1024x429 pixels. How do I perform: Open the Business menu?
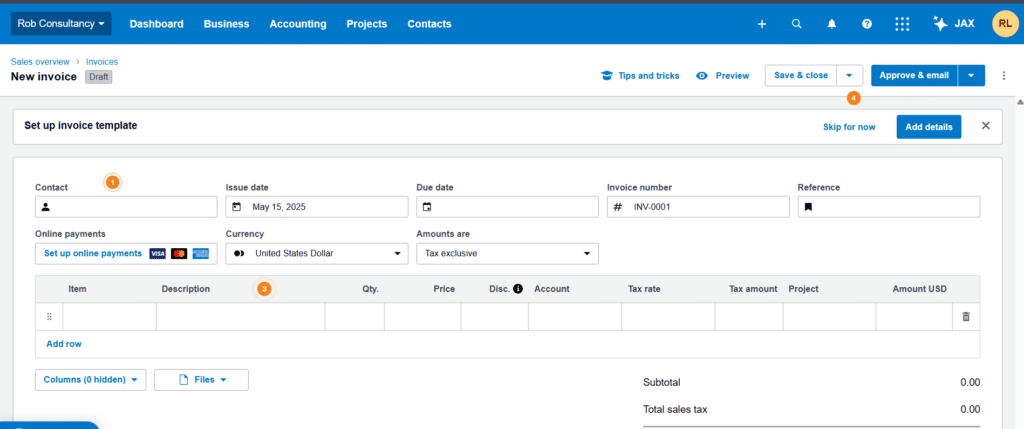226,24
